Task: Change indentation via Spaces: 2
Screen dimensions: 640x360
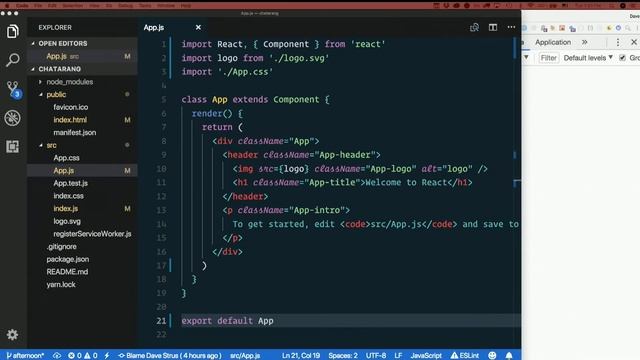Action: (x=343, y=356)
